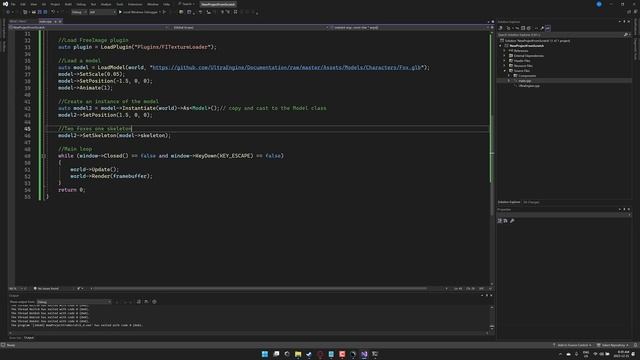The width and height of the screenshot is (640, 360).
Task: Click Start Without Debugging icon
Action: (164, 12)
